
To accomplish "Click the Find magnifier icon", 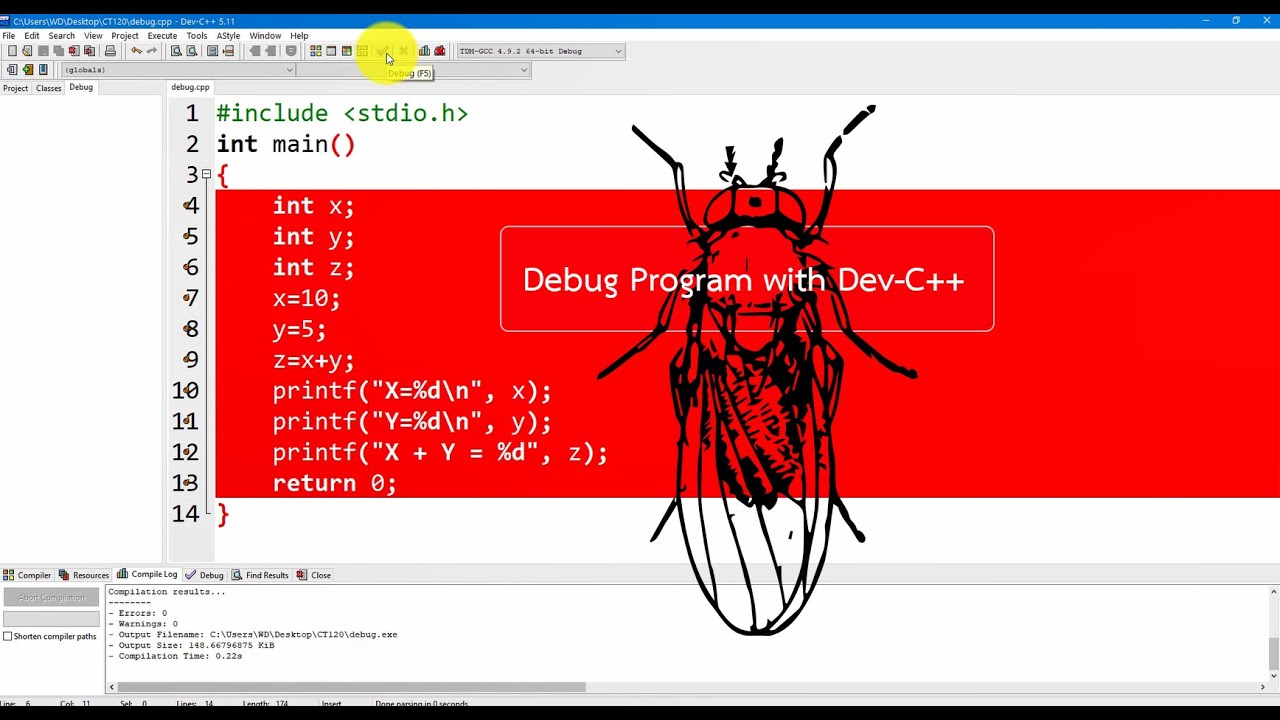I will 176,51.
